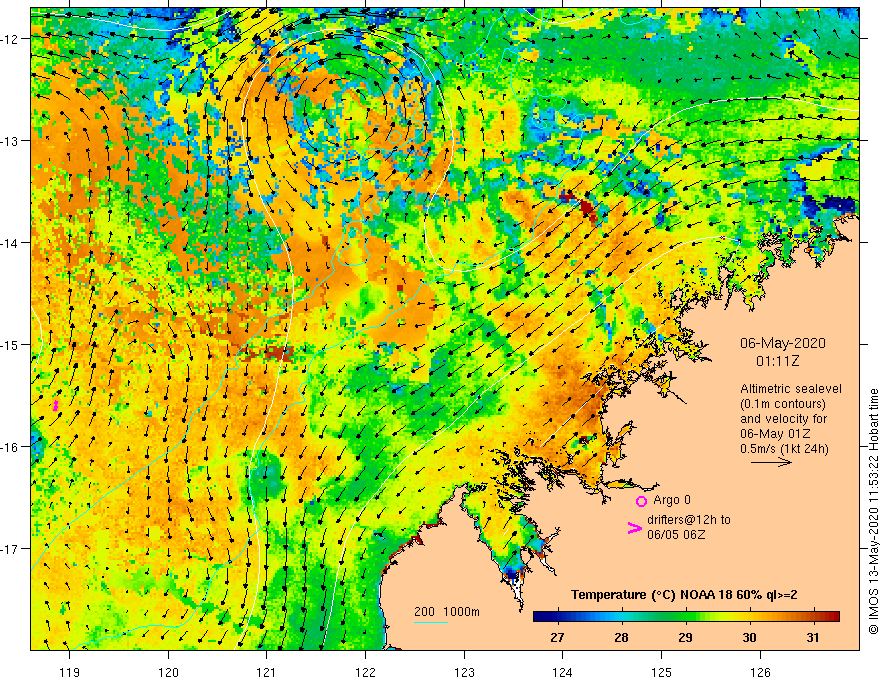Click the 0.5m/s velocity scale arrow

tap(771, 462)
